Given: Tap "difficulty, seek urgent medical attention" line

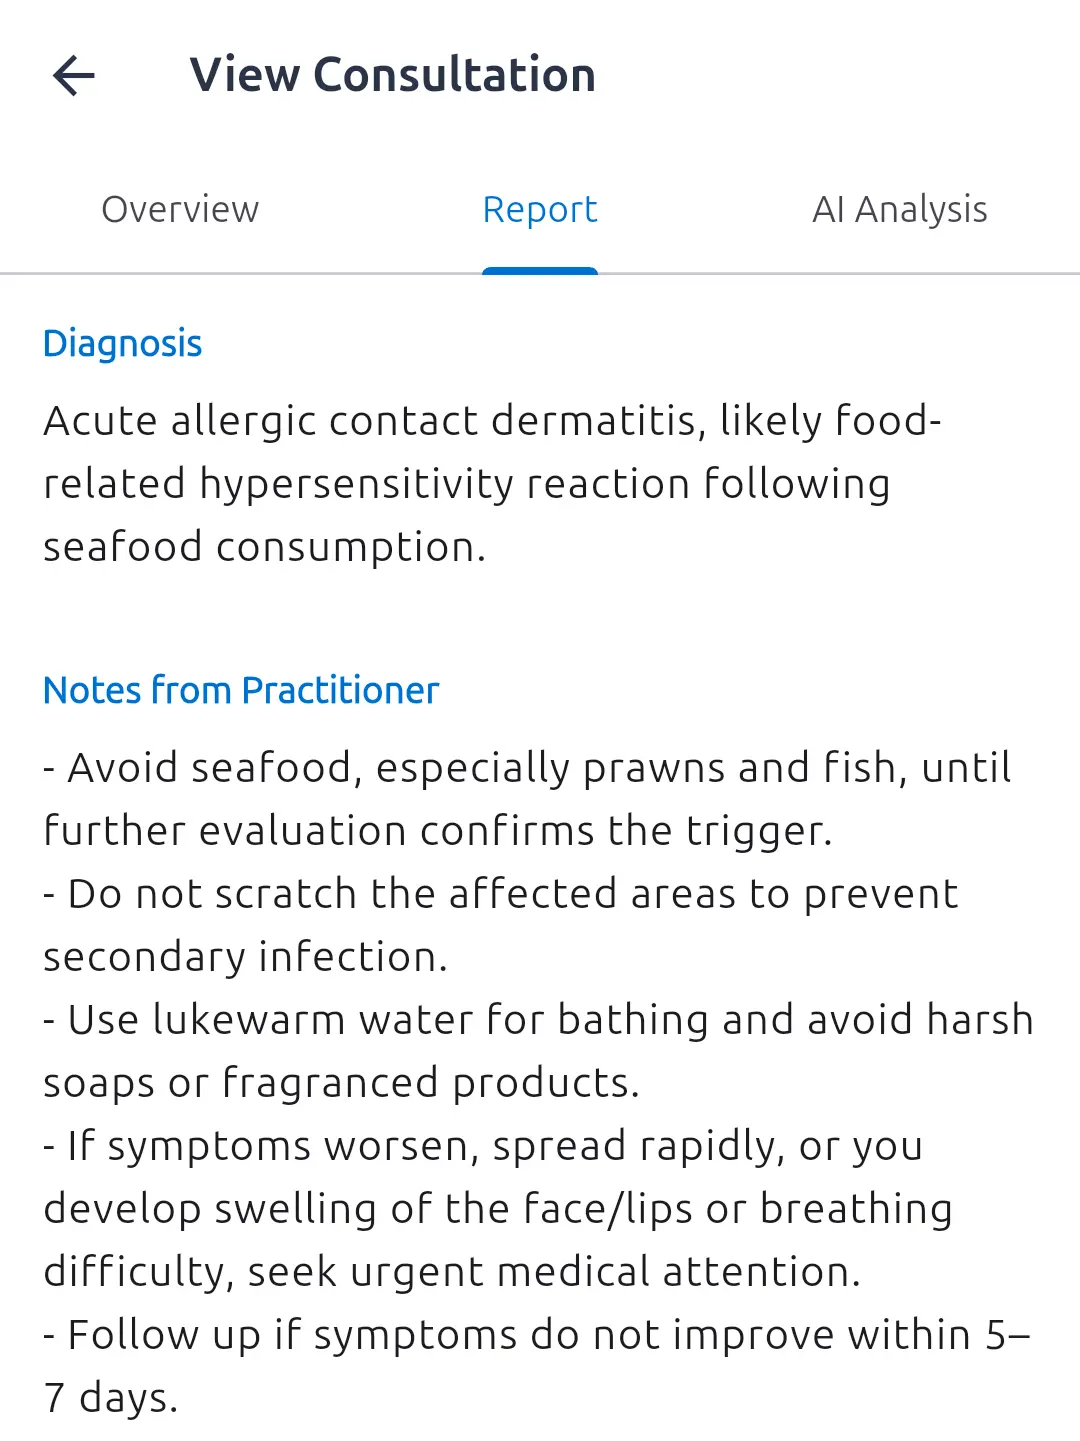Looking at the screenshot, I should tap(451, 1272).
